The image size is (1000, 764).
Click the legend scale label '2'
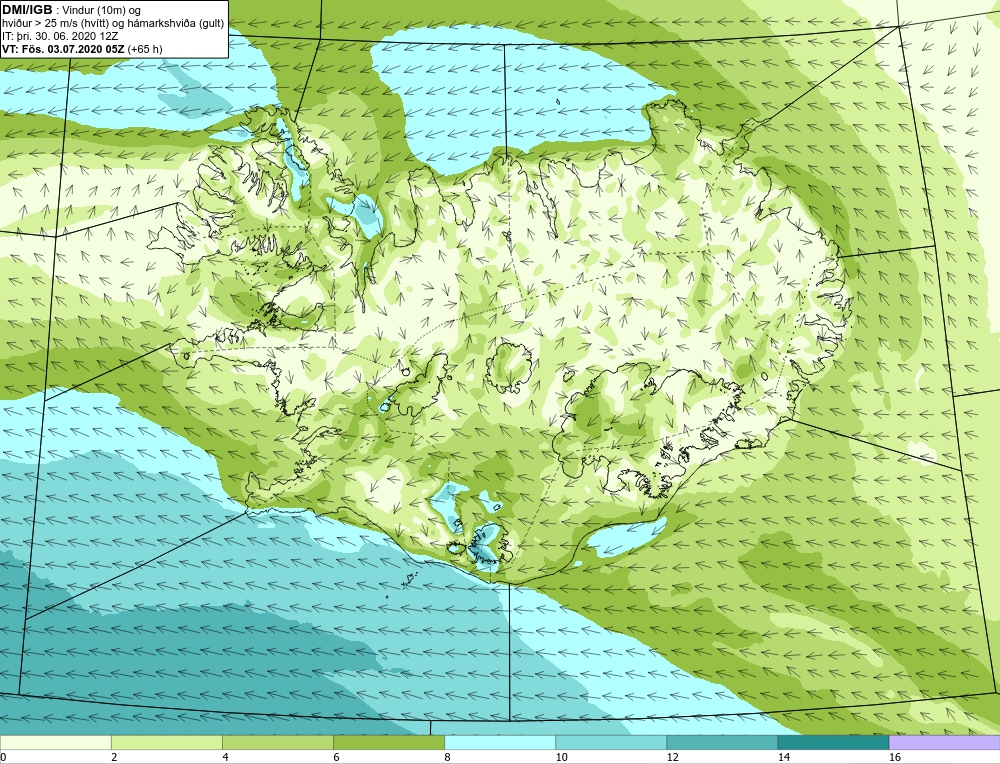(114, 758)
